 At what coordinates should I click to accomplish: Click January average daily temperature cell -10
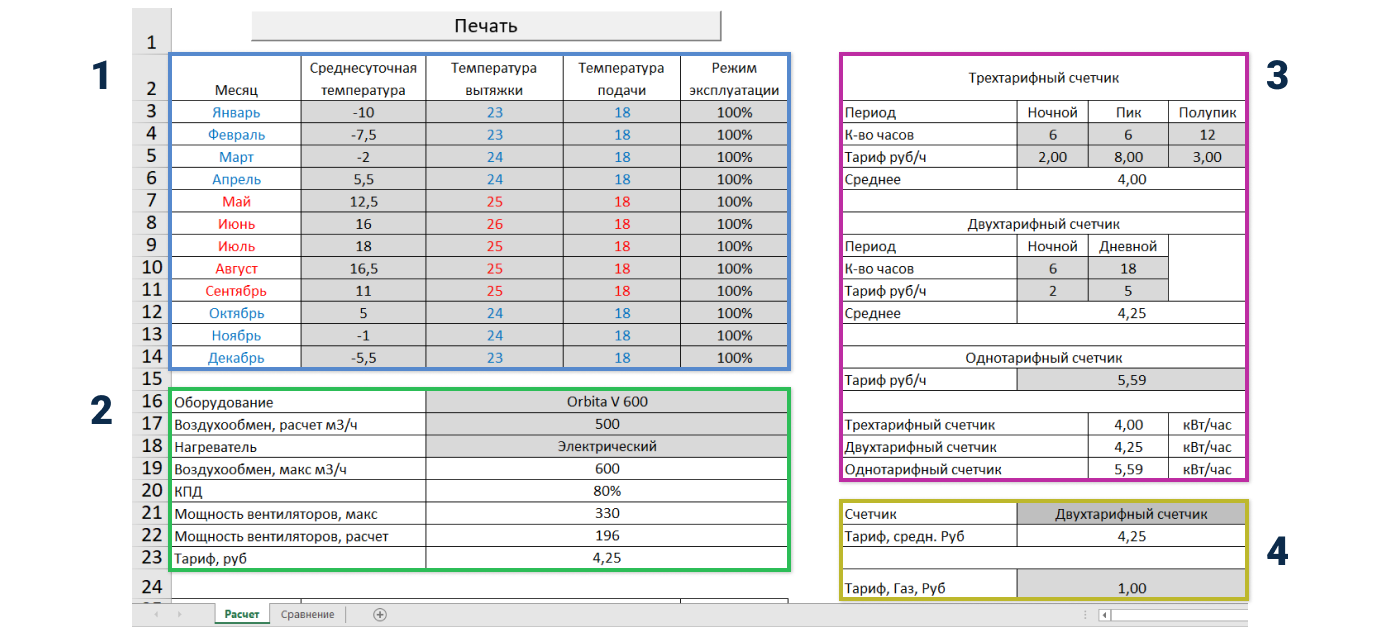point(364,112)
